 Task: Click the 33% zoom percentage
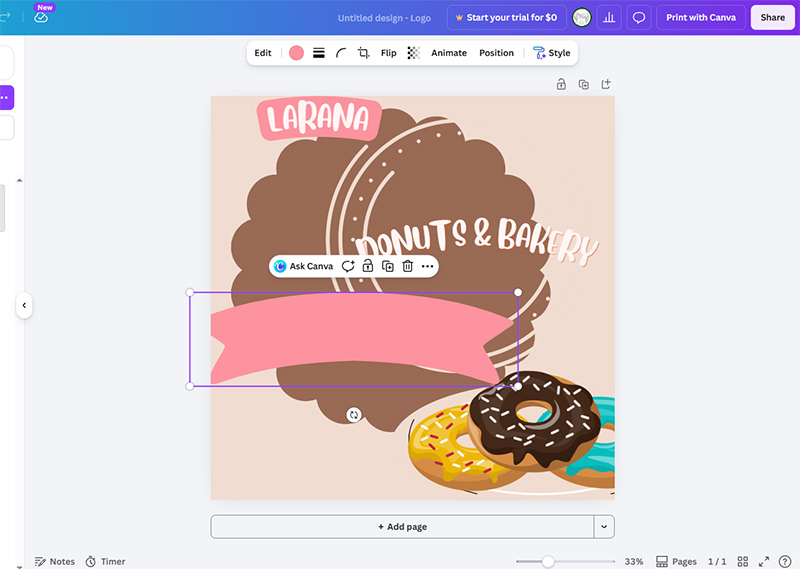(634, 561)
